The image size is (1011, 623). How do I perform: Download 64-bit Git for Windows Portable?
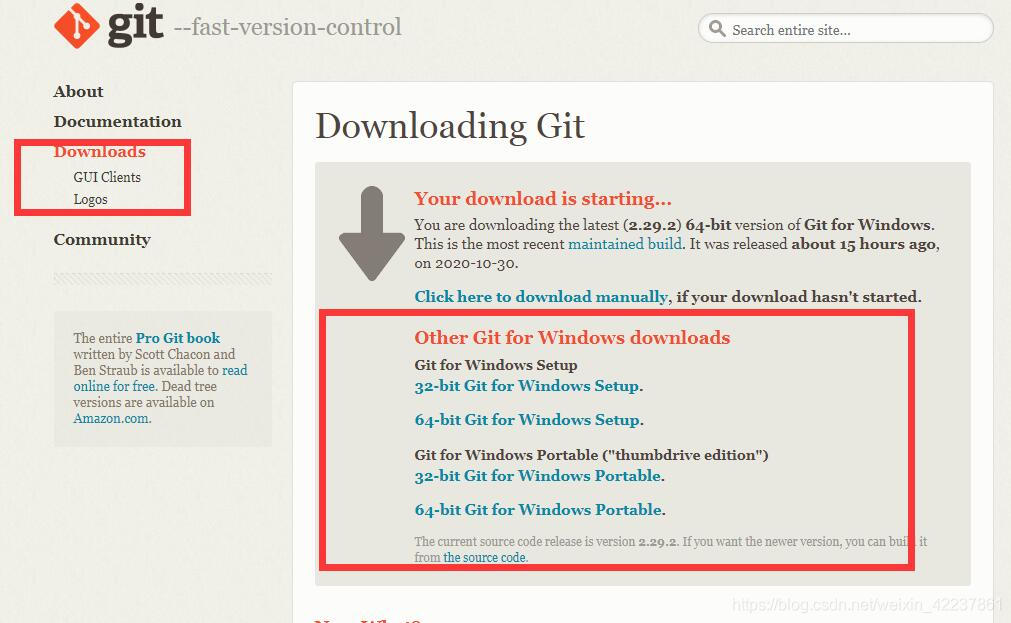coord(540,509)
